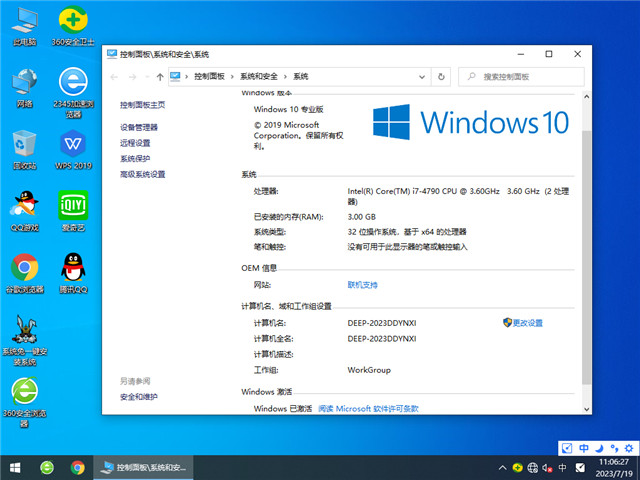
Task: Expand the address bar history dropdown
Action: pyautogui.click(x=422, y=77)
